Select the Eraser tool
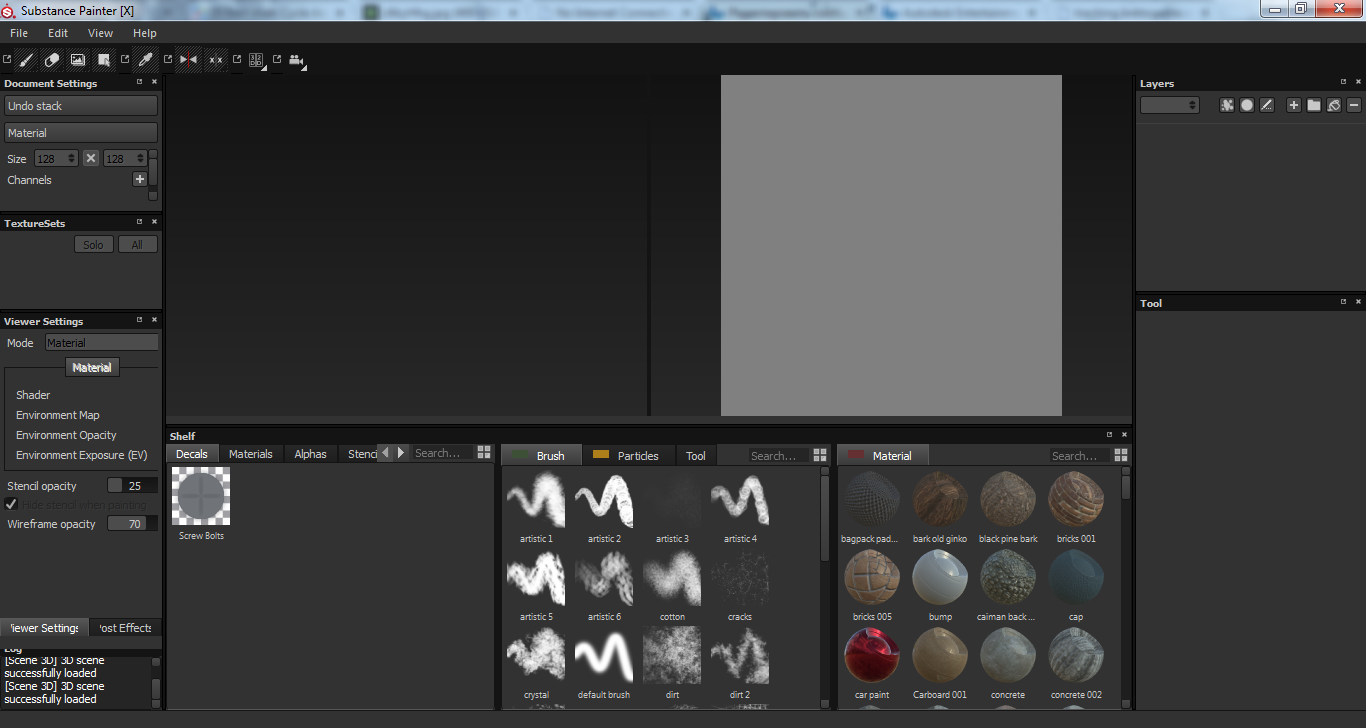The image size is (1366, 728). click(52, 60)
